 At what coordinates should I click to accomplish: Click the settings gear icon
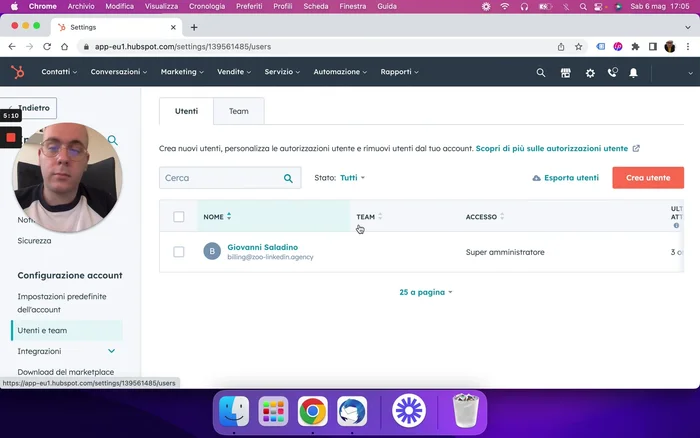(x=589, y=72)
